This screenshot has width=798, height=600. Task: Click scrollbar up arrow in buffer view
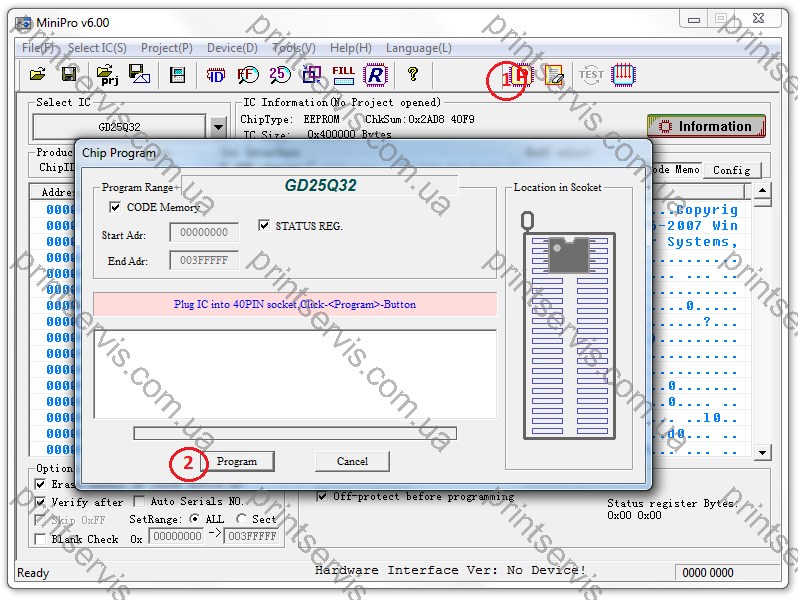[762, 191]
